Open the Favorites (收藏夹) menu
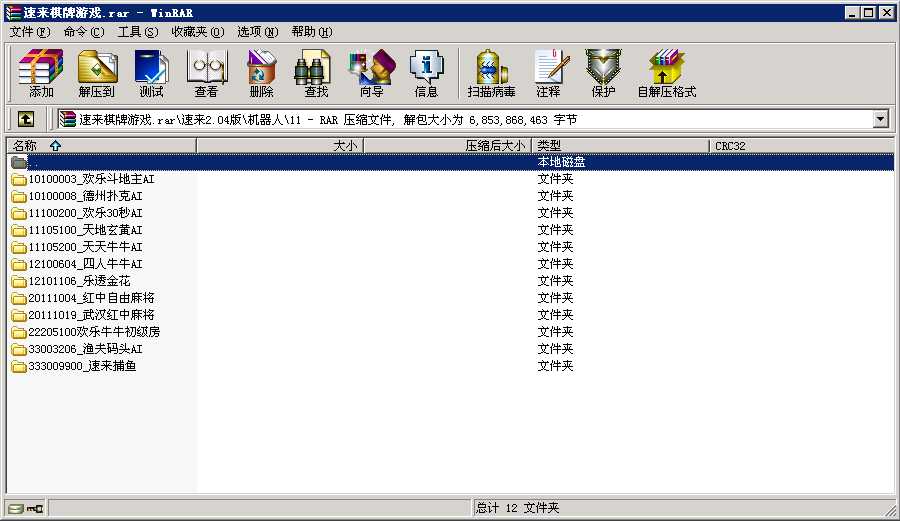This screenshot has height=521, width=900. point(198,32)
